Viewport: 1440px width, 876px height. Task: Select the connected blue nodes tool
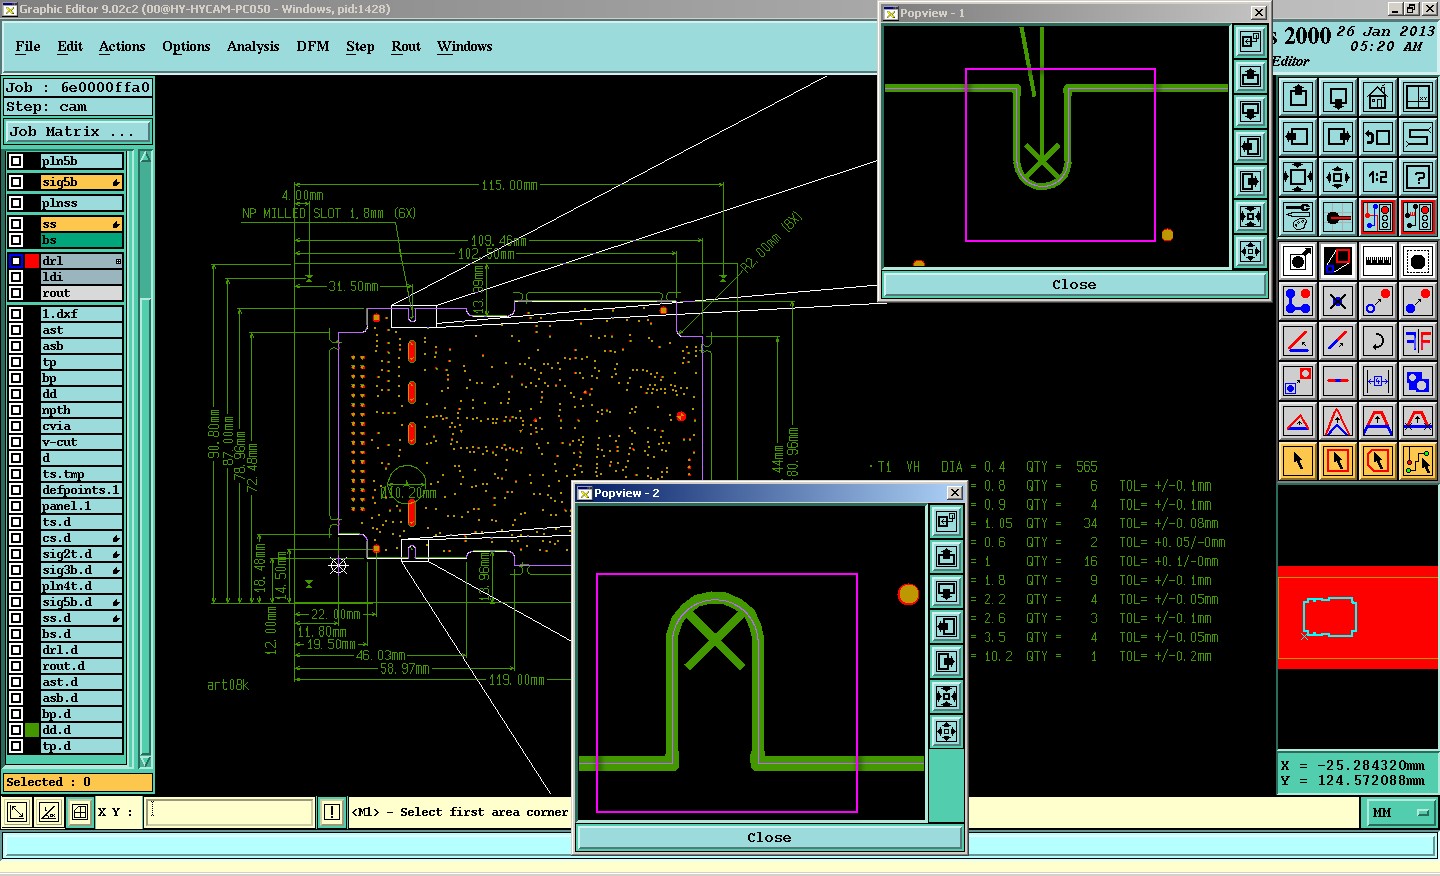[x=1298, y=301]
